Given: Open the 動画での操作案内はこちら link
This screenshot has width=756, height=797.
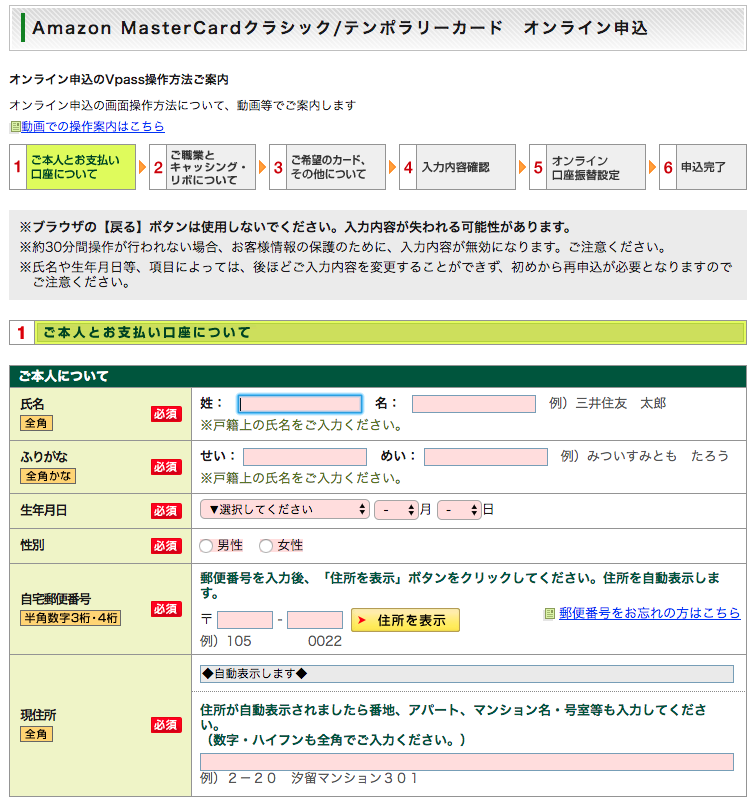Looking at the screenshot, I should [93, 127].
